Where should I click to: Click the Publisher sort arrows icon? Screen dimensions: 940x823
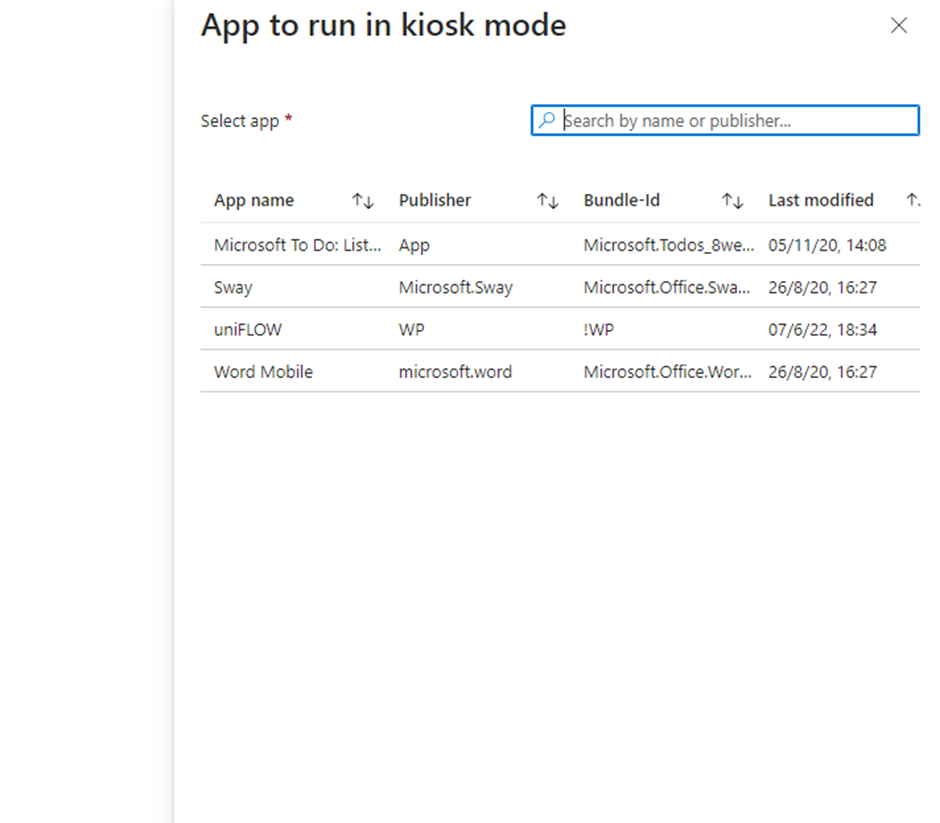[548, 200]
